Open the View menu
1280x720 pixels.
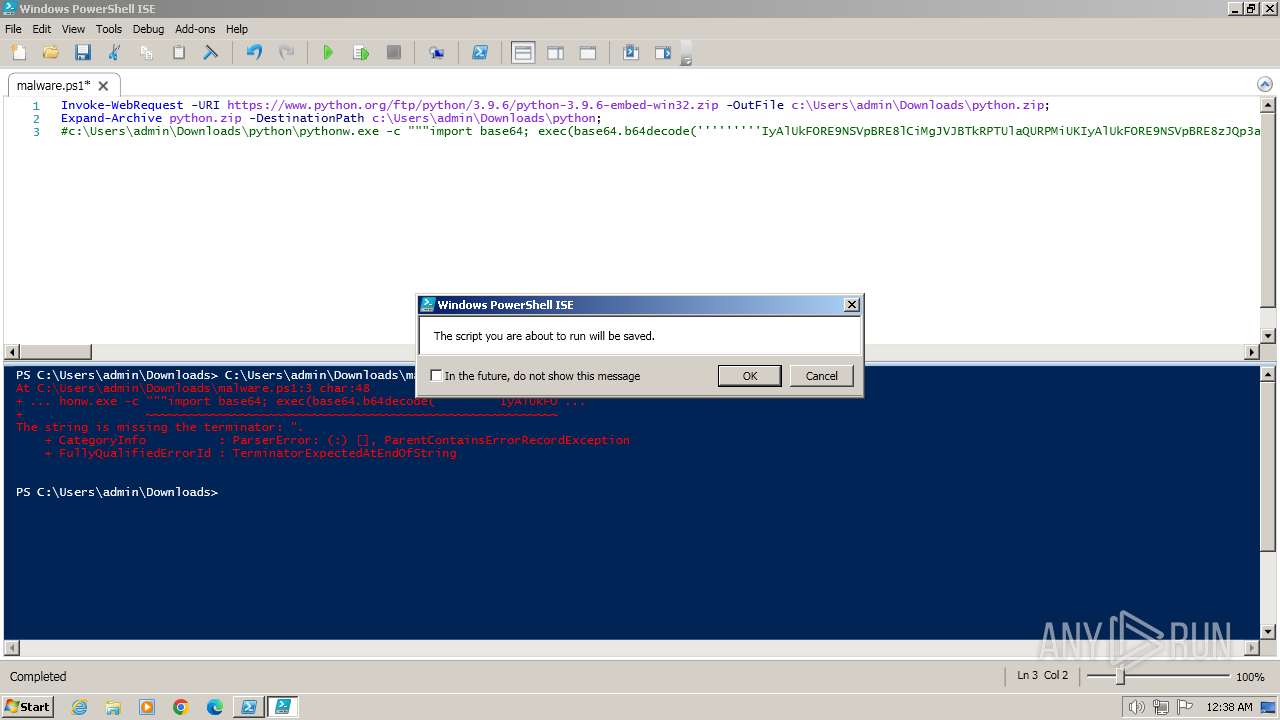pyautogui.click(x=73, y=29)
